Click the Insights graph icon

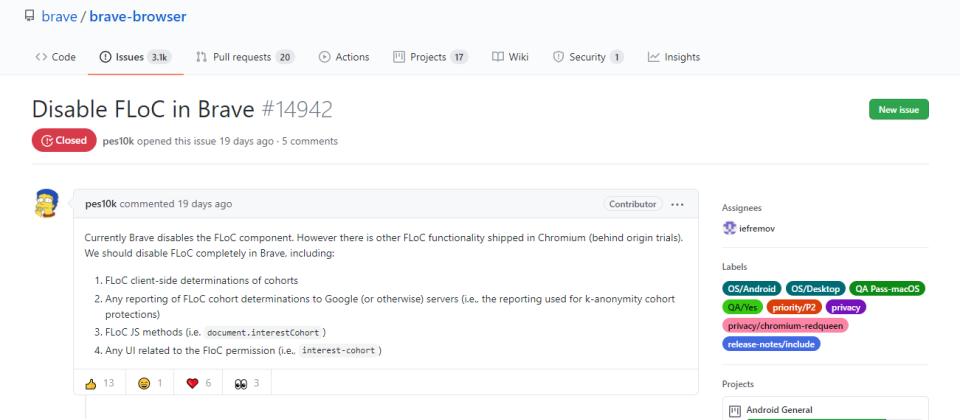[653, 57]
